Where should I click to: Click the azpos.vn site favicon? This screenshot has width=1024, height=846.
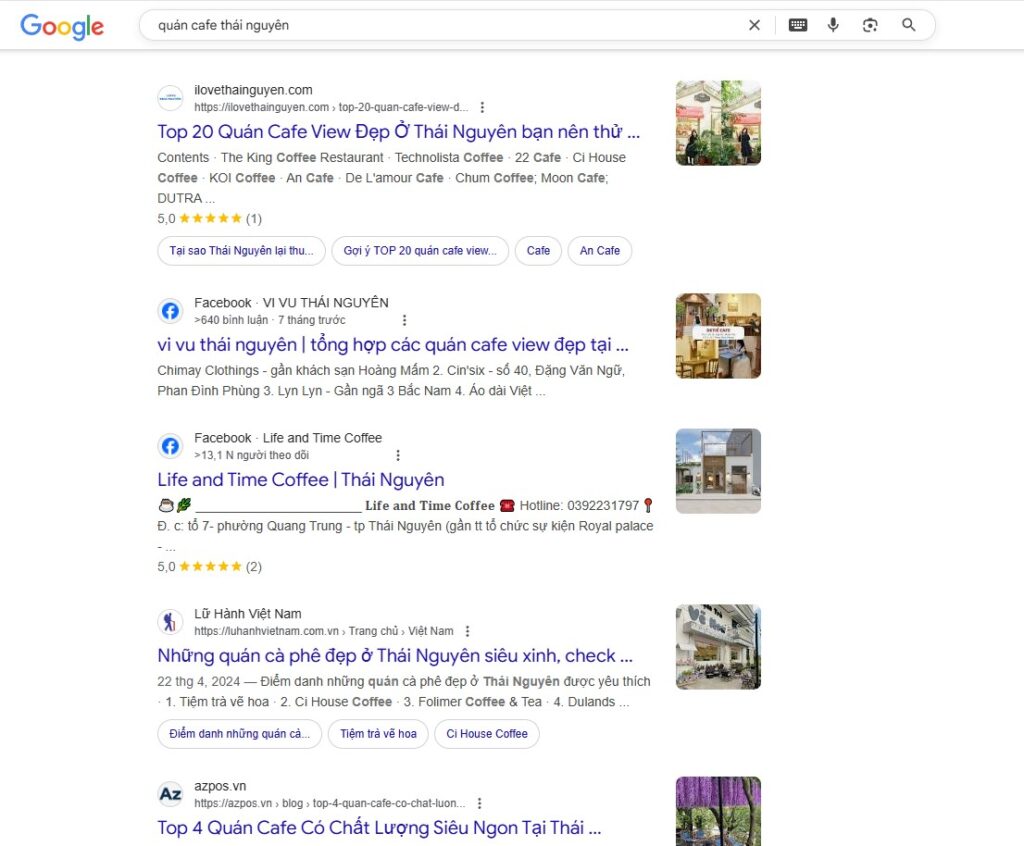[171, 794]
